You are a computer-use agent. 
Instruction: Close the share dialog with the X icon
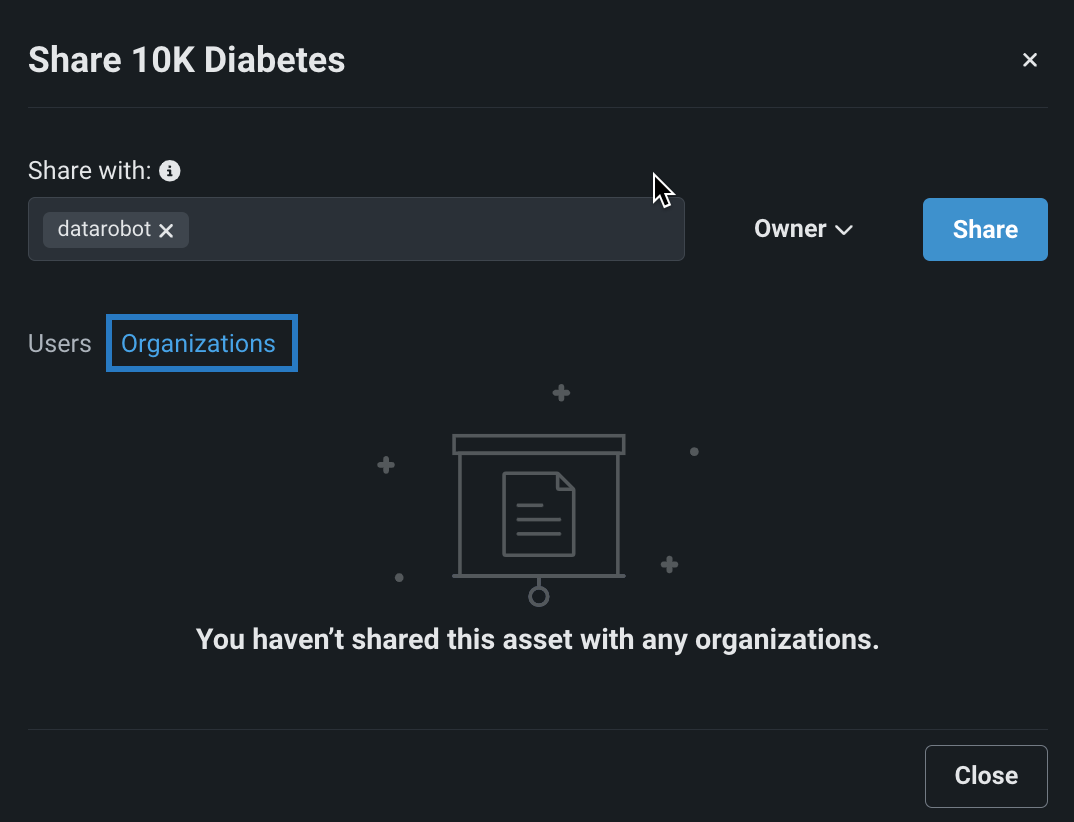point(1029,60)
